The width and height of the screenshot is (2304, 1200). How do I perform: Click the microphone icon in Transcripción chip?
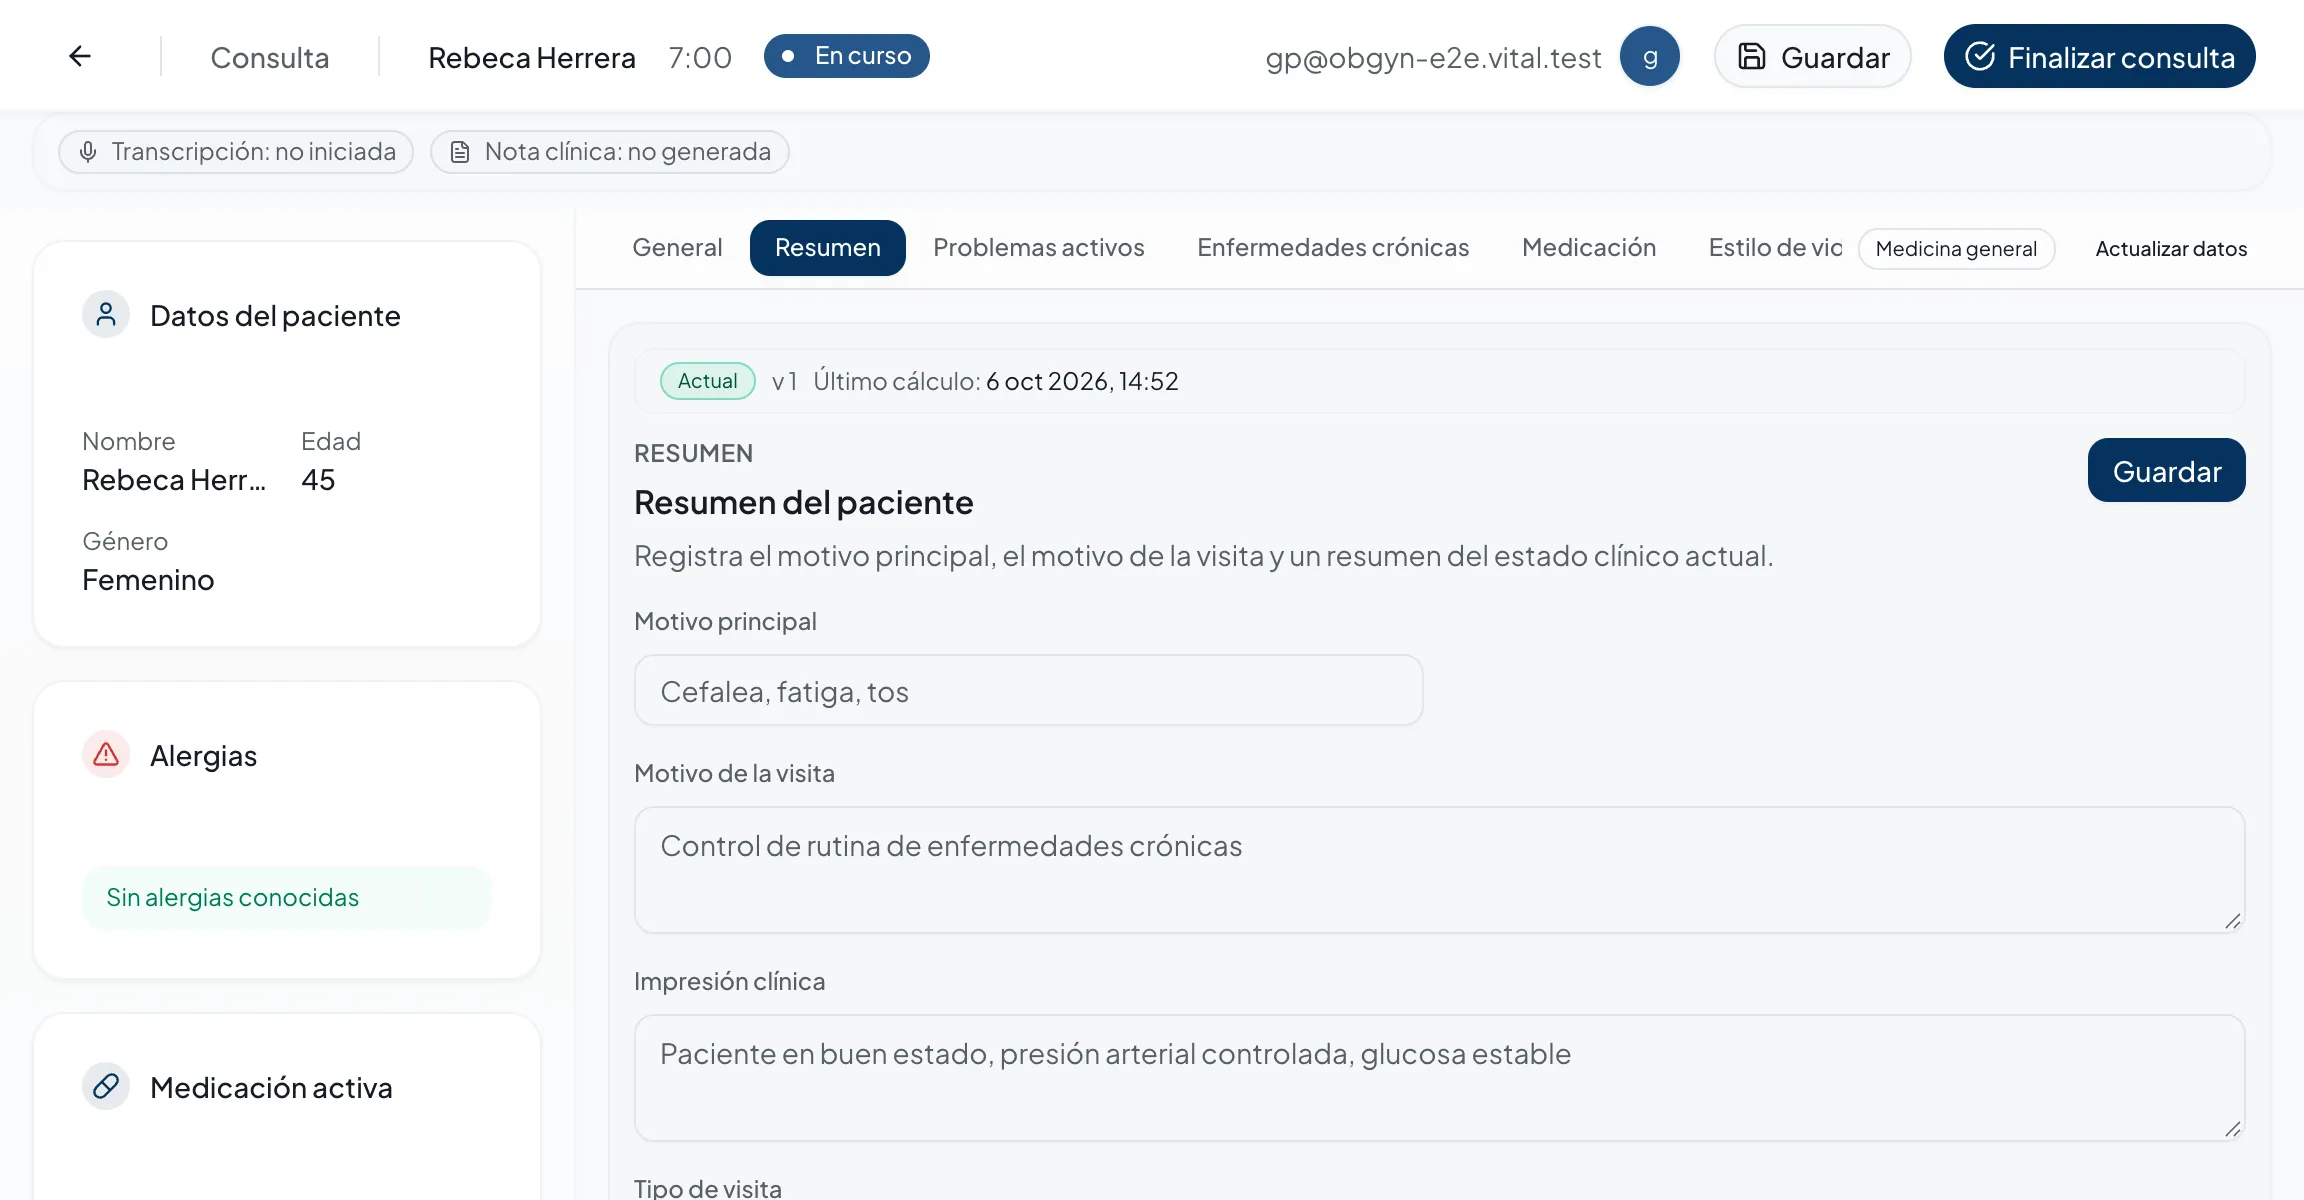(x=88, y=152)
